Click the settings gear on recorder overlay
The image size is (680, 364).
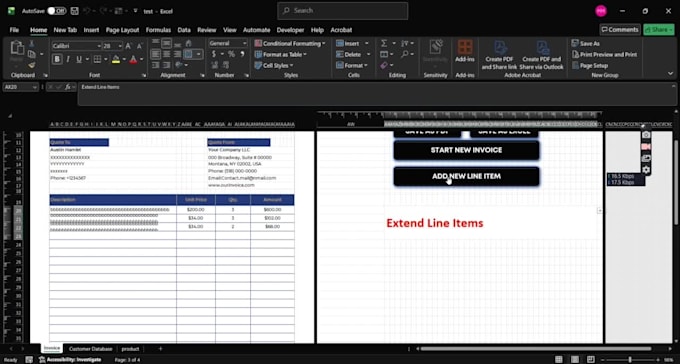tap(646, 169)
